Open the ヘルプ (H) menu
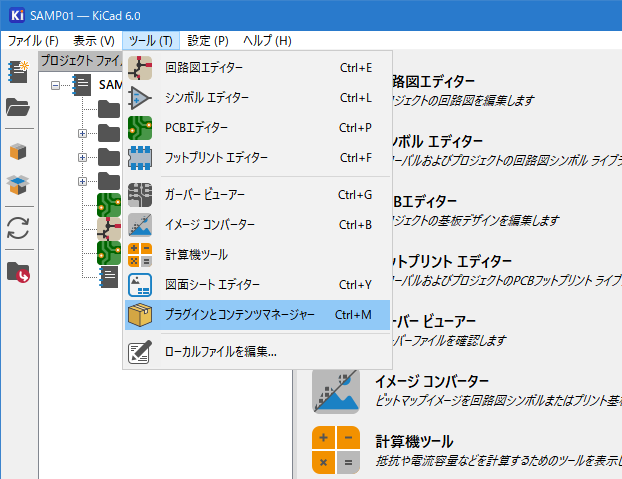 [x=267, y=40]
